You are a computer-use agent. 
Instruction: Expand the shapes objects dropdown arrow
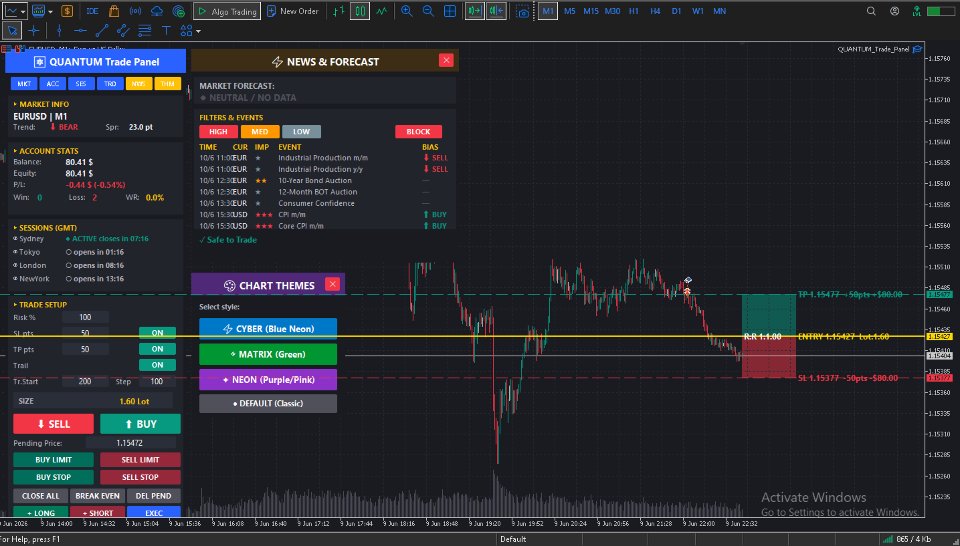point(198,31)
